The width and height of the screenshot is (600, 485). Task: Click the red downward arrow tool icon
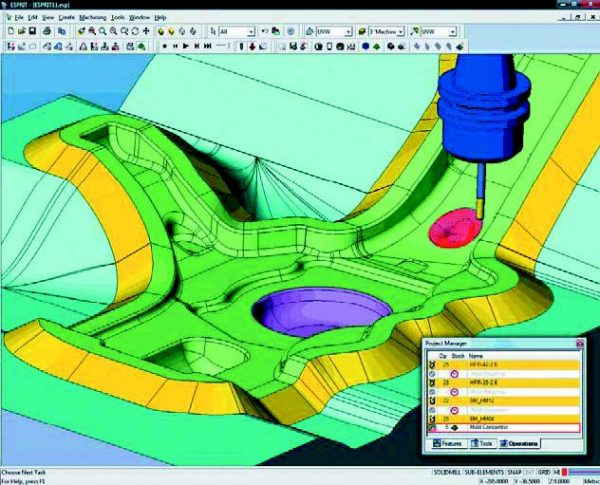point(252,46)
